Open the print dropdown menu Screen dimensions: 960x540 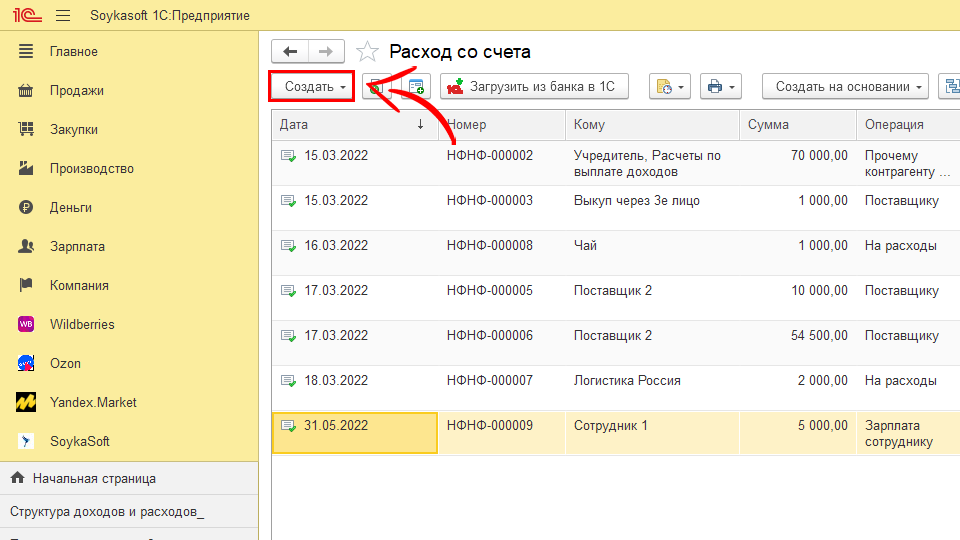[x=719, y=87]
